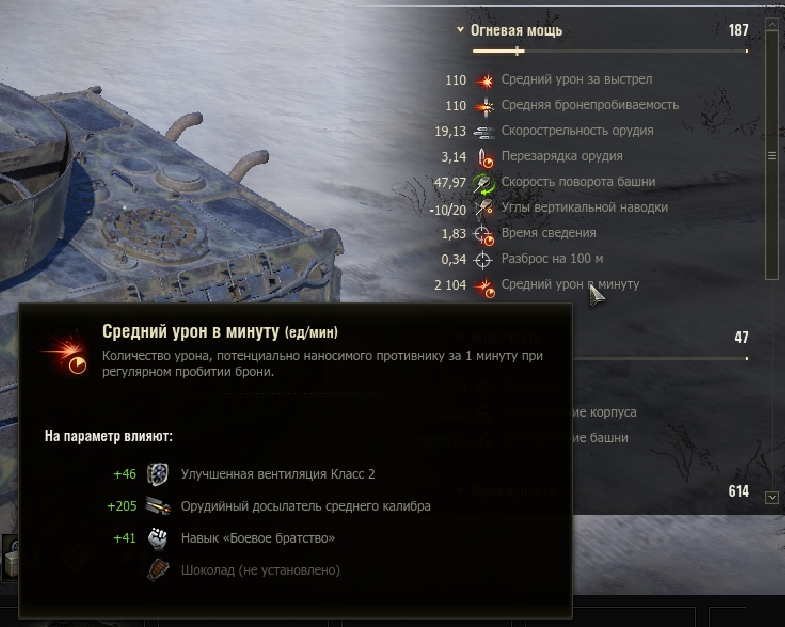Select the Chocolate consumable icon

click(158, 570)
